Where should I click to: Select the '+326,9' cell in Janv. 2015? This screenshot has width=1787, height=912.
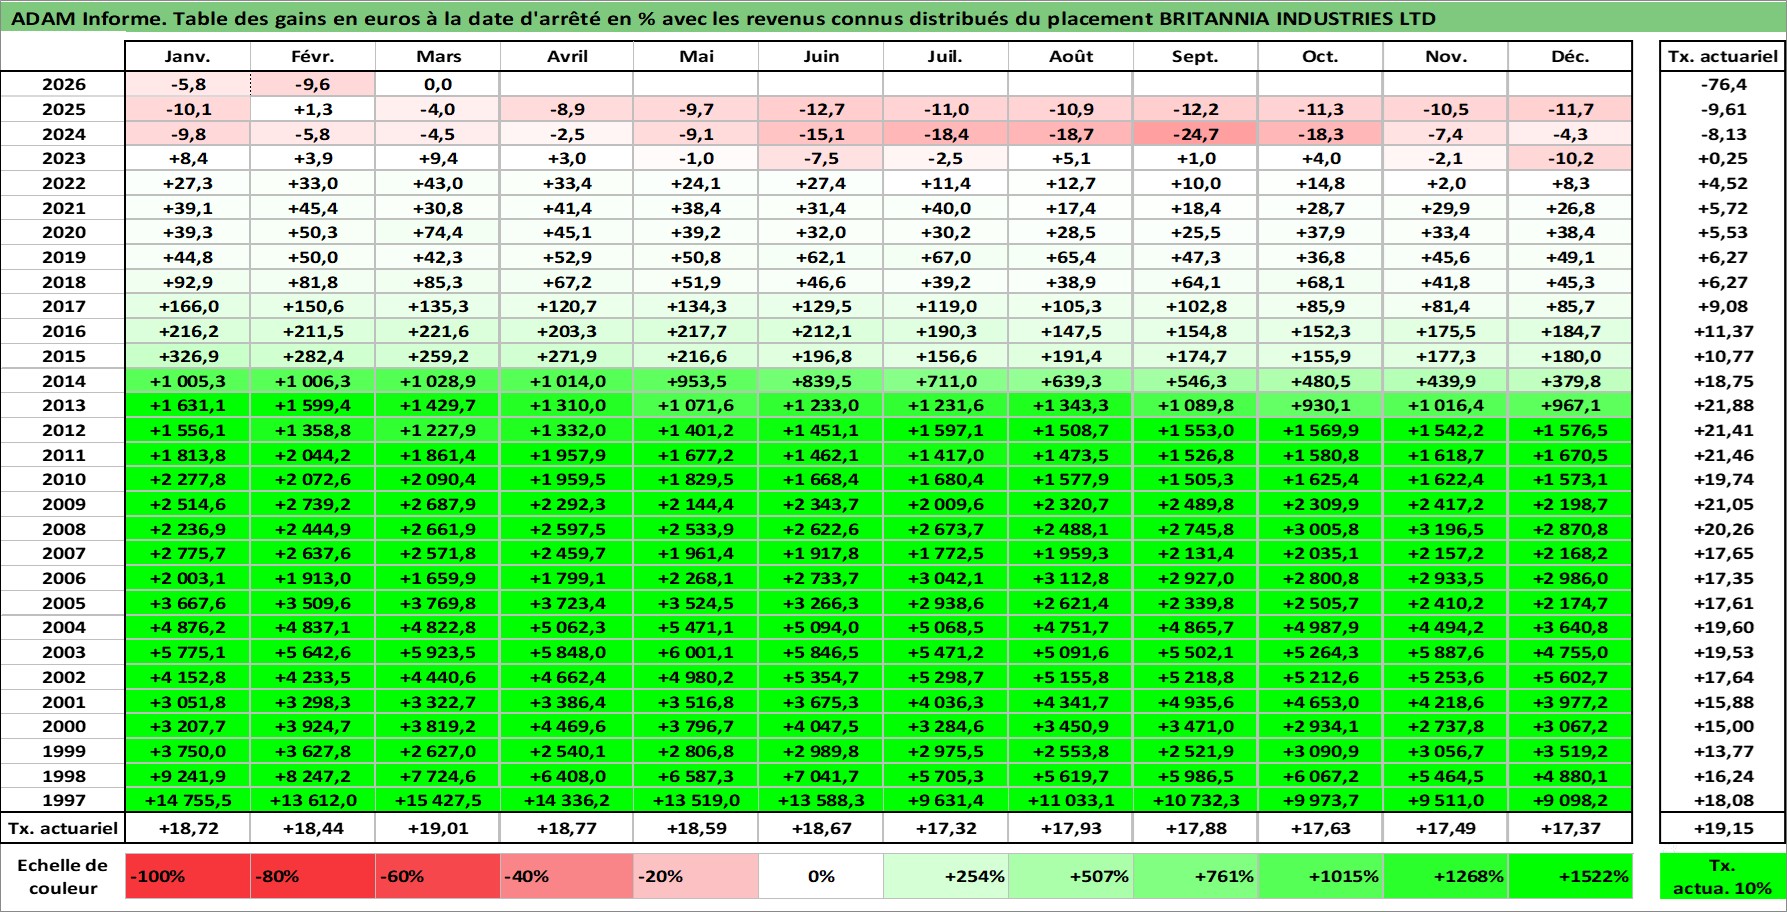pyautogui.click(x=188, y=356)
